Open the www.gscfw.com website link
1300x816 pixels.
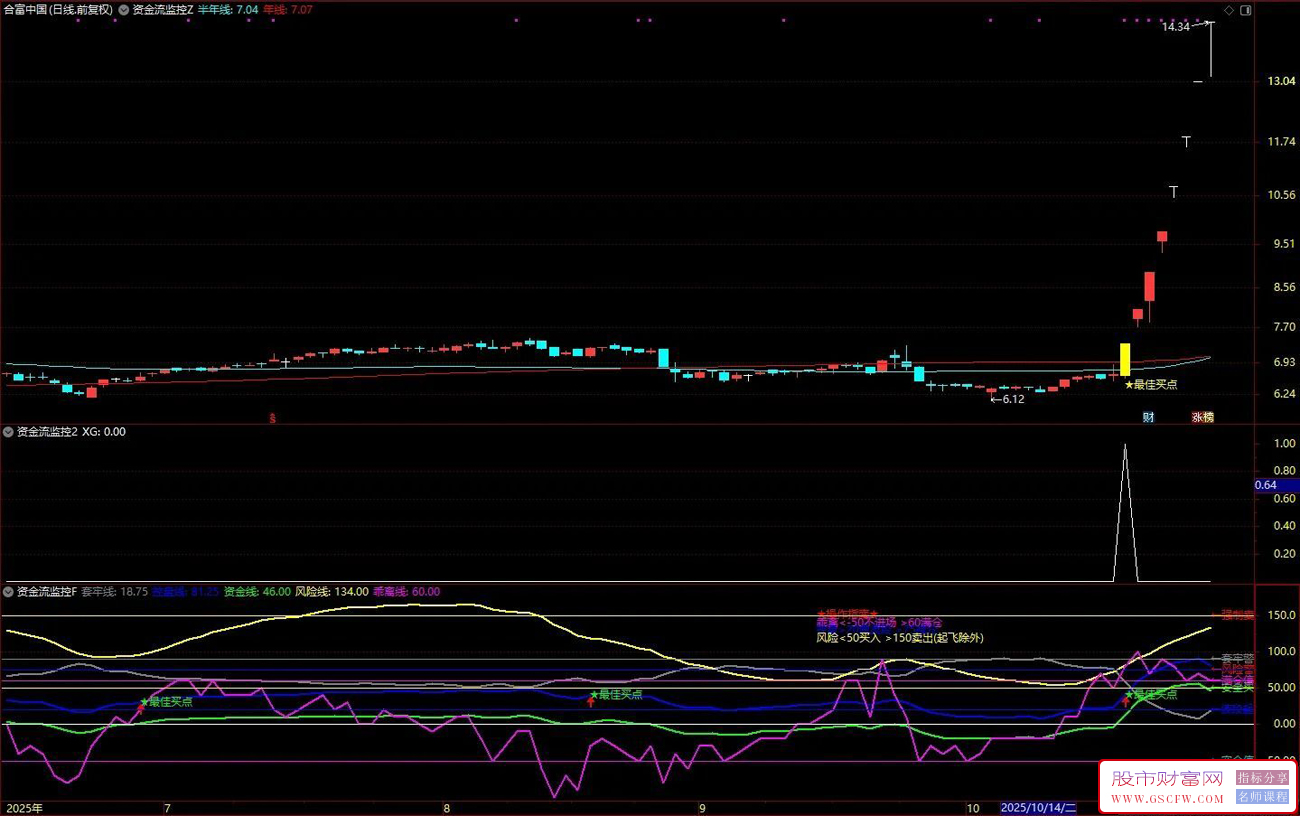pos(1165,799)
